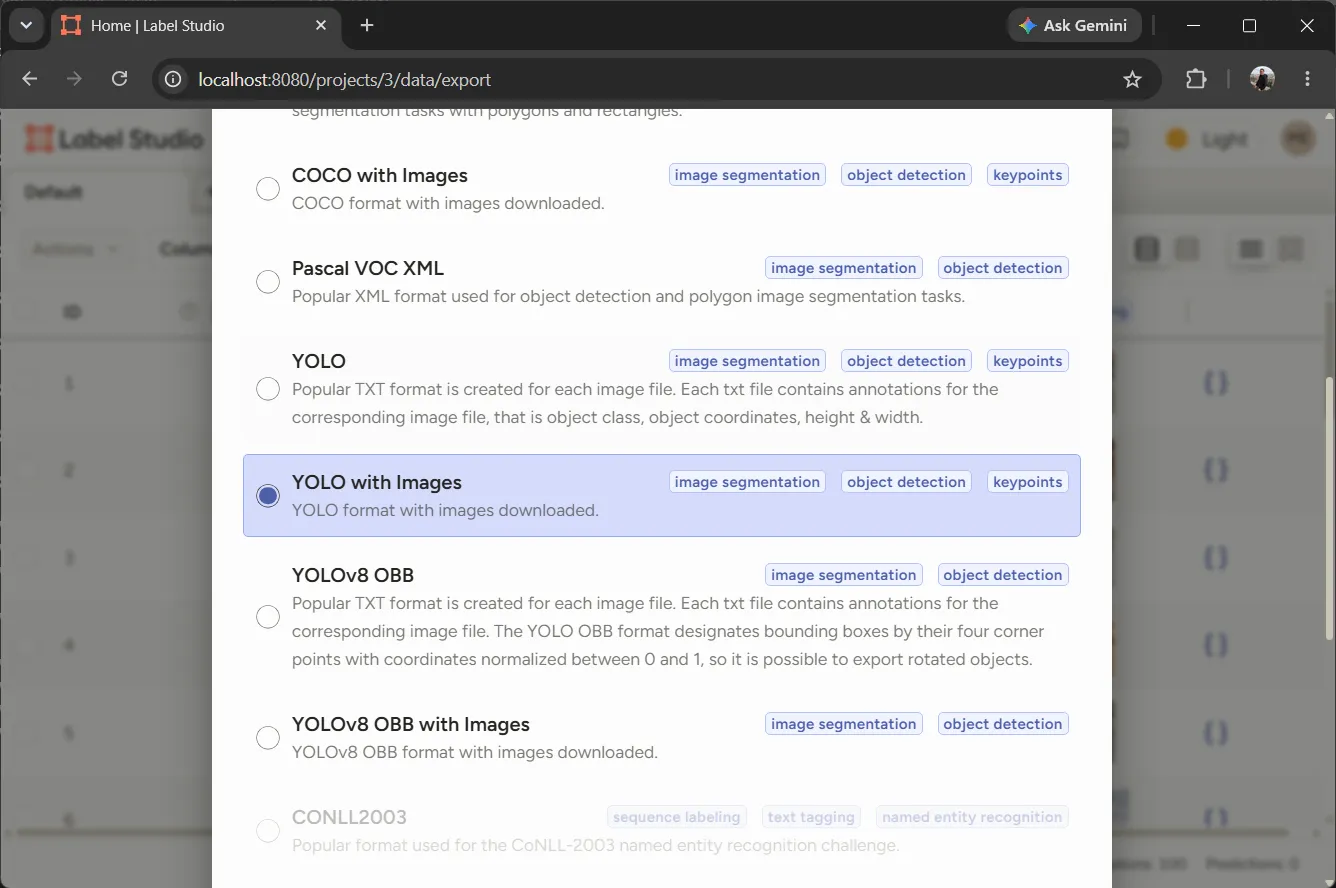
Task: Click the browser forward arrow
Action: tap(74, 79)
